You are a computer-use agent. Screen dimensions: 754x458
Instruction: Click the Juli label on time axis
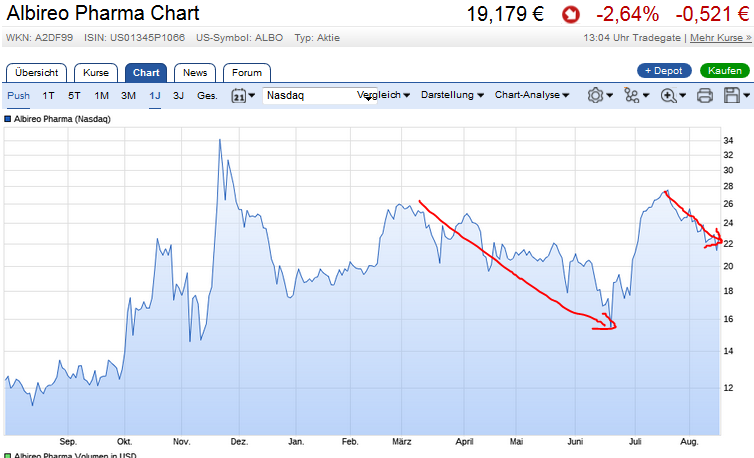pyautogui.click(x=635, y=442)
